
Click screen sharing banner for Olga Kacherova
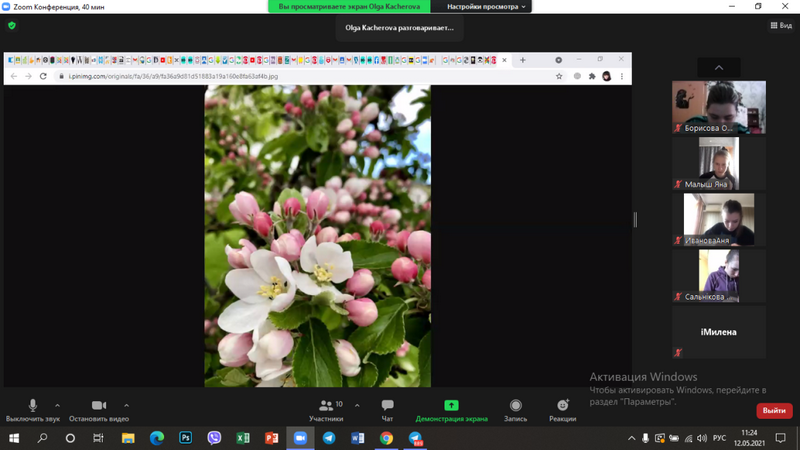click(349, 7)
